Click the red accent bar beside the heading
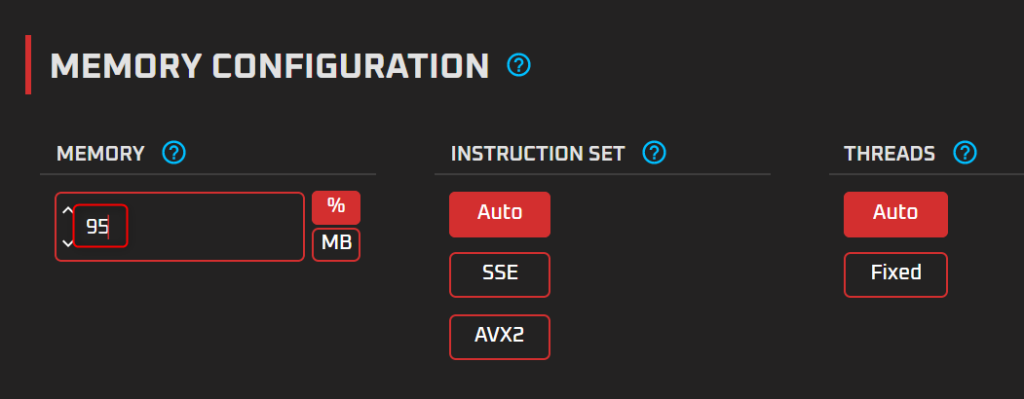The image size is (1024, 399). coord(28,65)
